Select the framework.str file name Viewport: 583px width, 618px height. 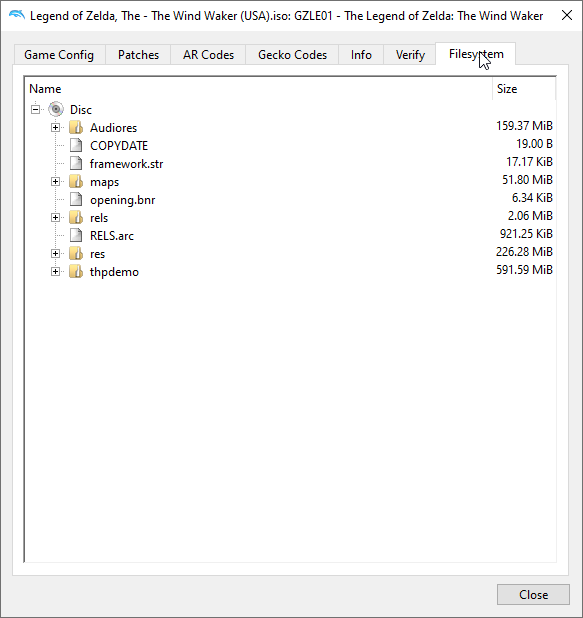127,164
